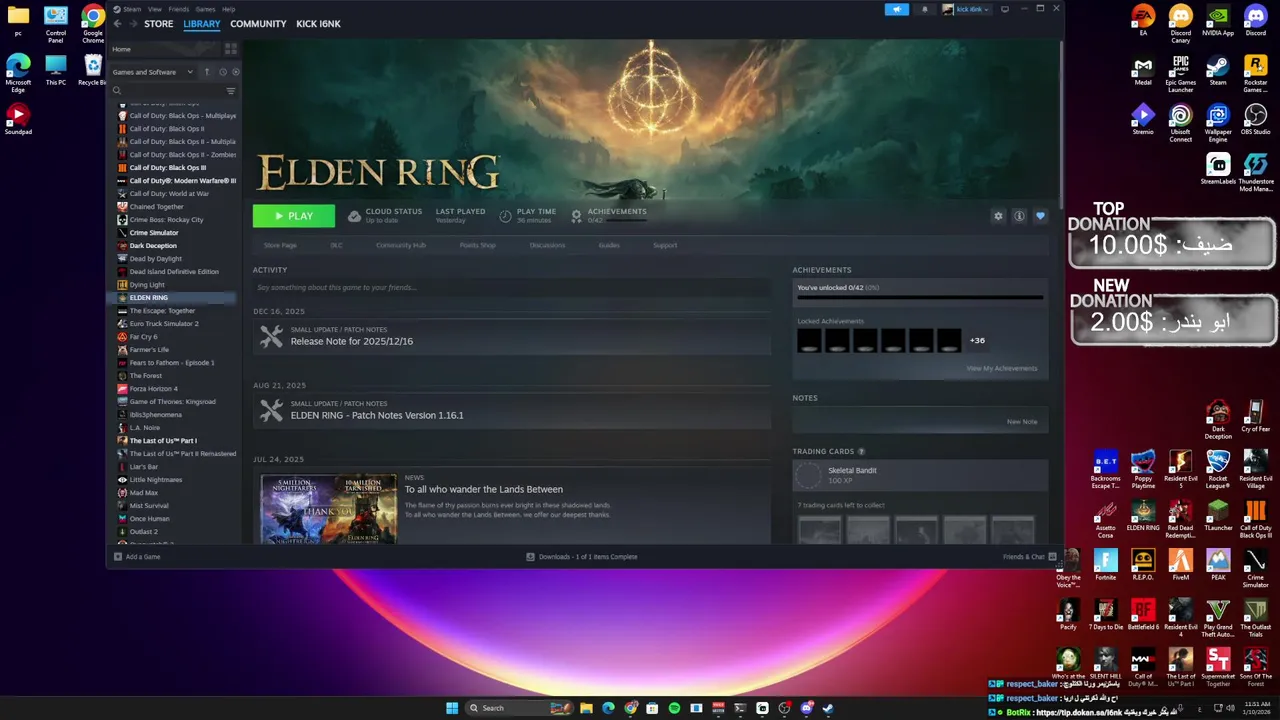Open Windows Start menu
This screenshot has height=720, width=1280.
click(x=452, y=708)
